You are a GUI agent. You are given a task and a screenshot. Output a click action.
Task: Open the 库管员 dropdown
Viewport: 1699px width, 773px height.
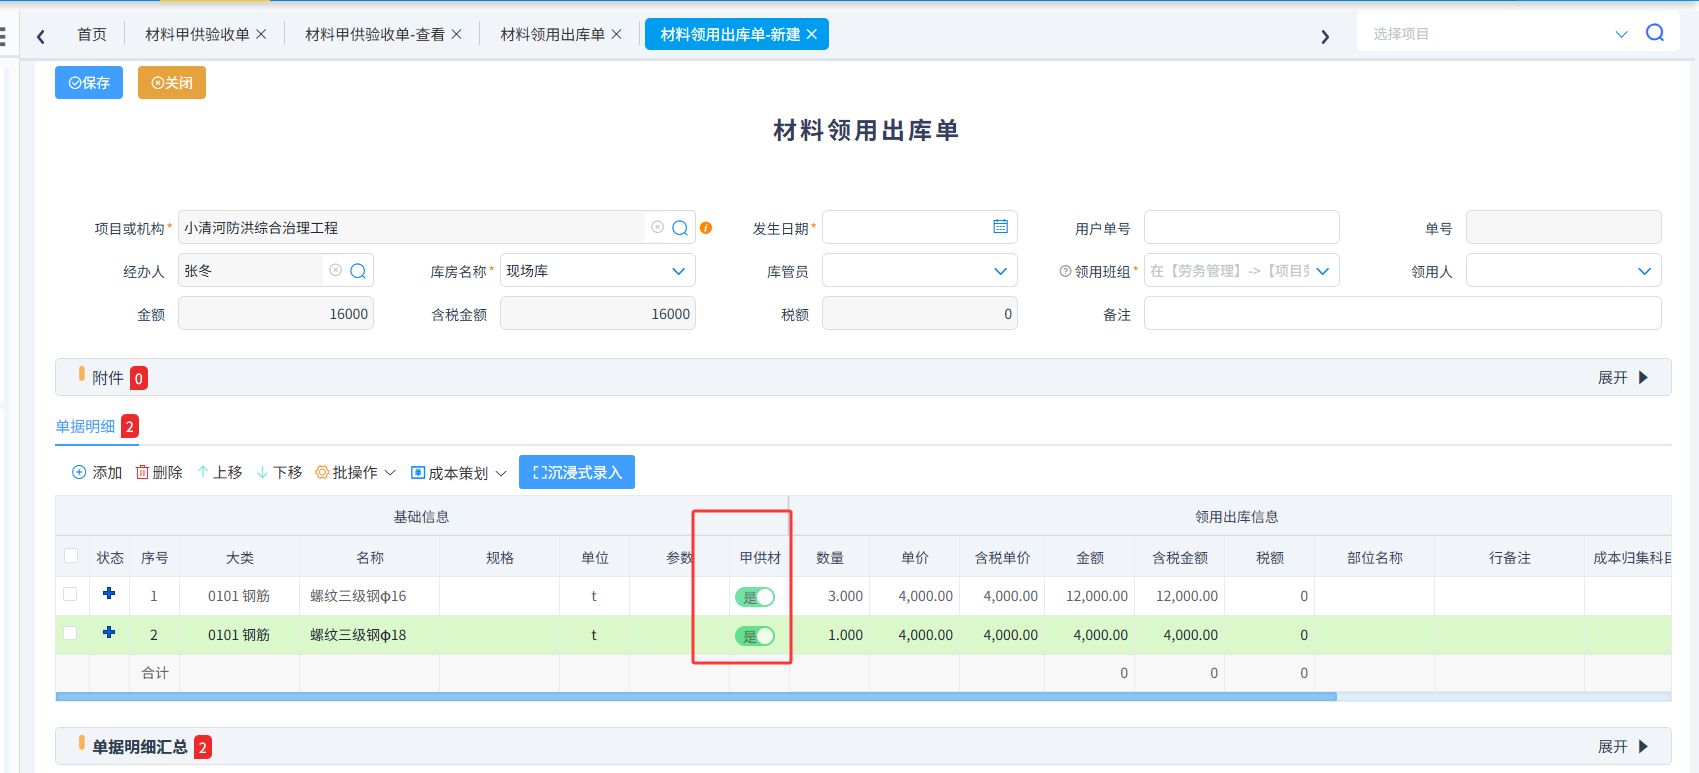coord(919,271)
